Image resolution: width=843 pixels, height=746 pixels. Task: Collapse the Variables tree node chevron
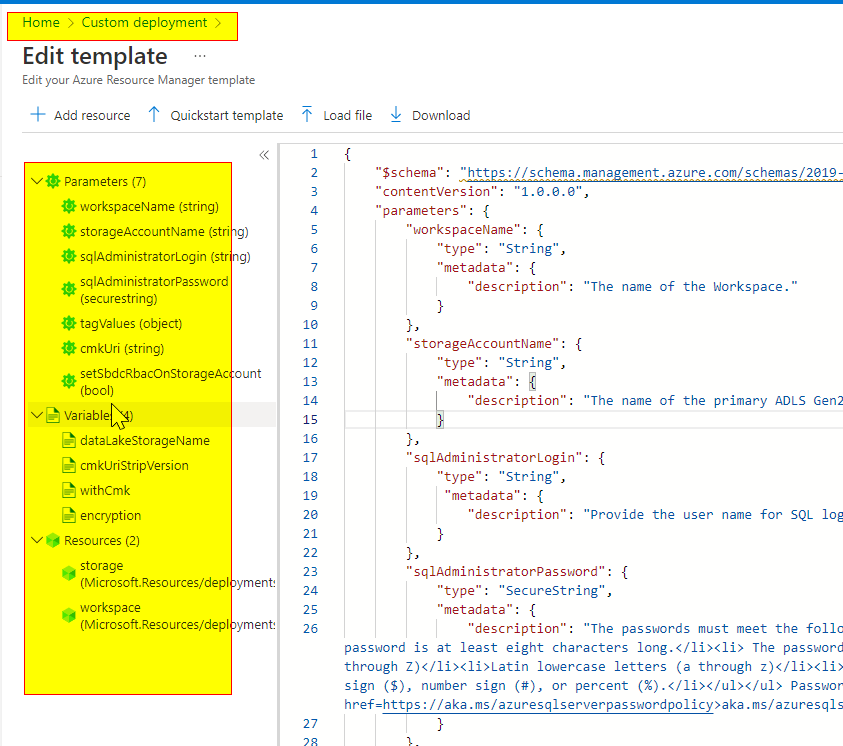pos(37,415)
